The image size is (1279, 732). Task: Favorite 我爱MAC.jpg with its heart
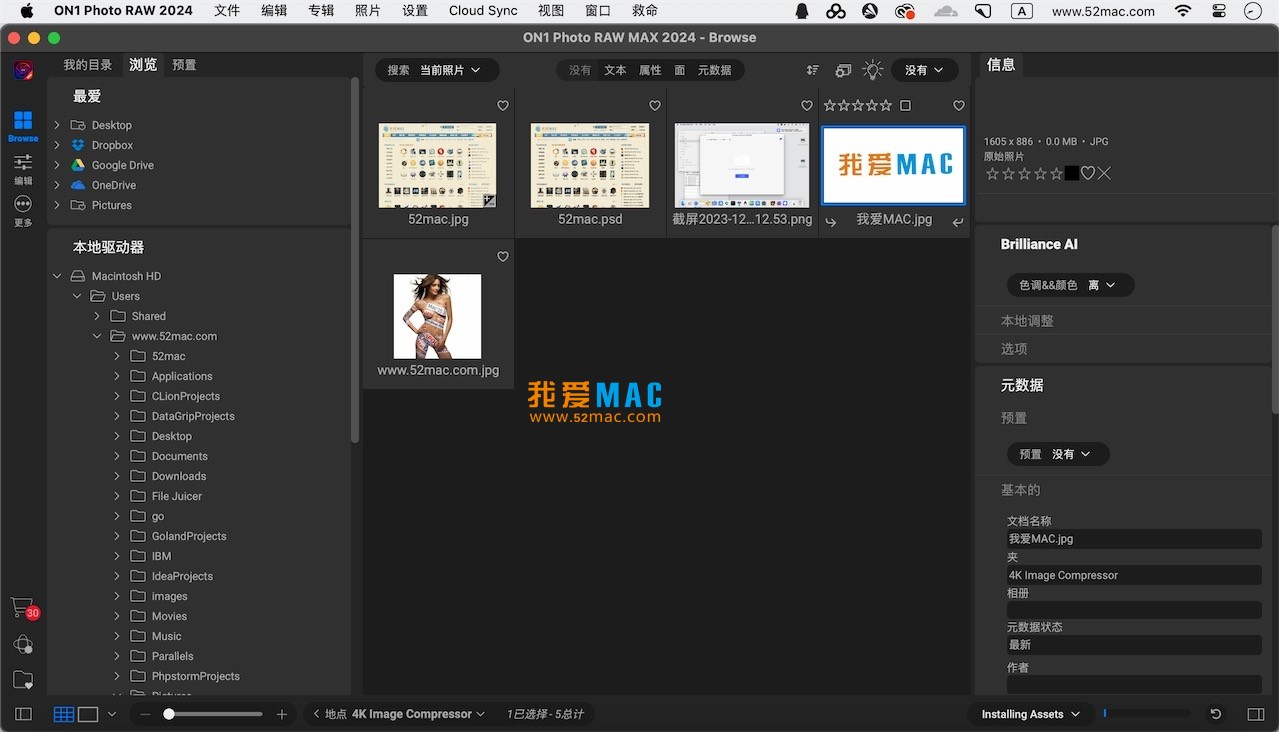[x=959, y=106]
